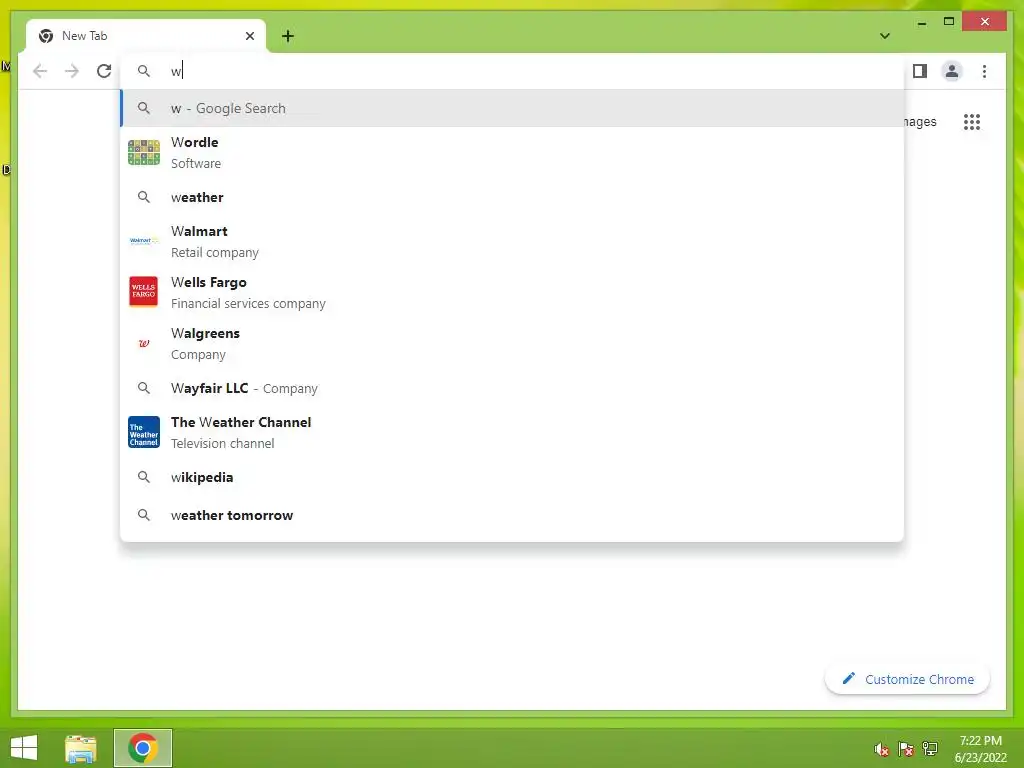Click search icon beside 'weather'

click(x=144, y=197)
